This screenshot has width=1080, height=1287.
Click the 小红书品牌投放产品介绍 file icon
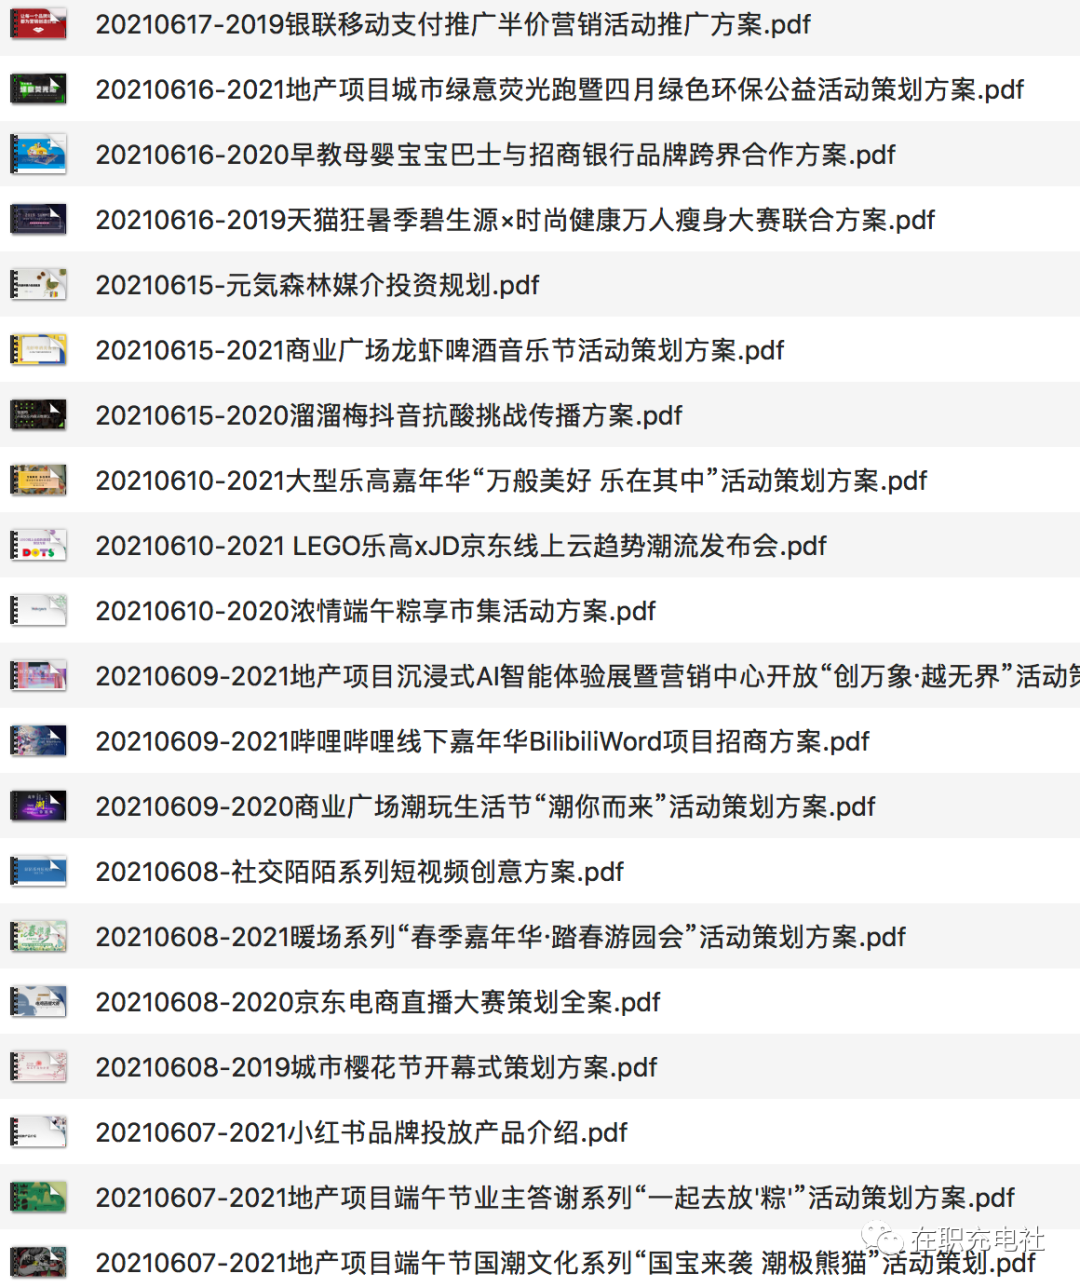(38, 1132)
